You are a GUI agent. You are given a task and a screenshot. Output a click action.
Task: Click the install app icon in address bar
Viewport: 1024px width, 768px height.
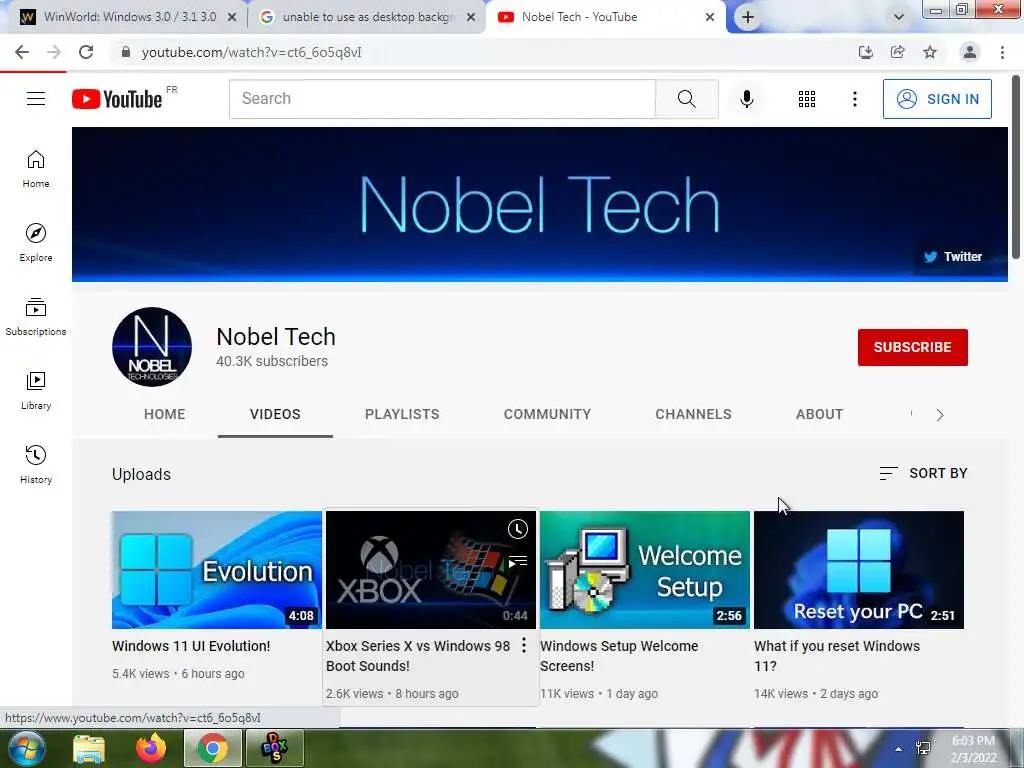[x=865, y=52]
